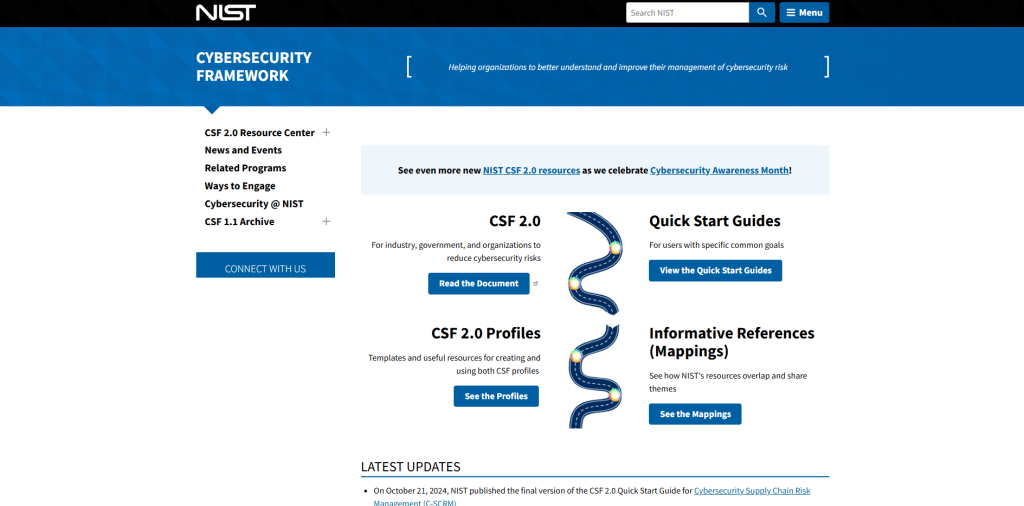Focus the Search NIST input field
The width and height of the screenshot is (1024, 506).
[687, 12]
